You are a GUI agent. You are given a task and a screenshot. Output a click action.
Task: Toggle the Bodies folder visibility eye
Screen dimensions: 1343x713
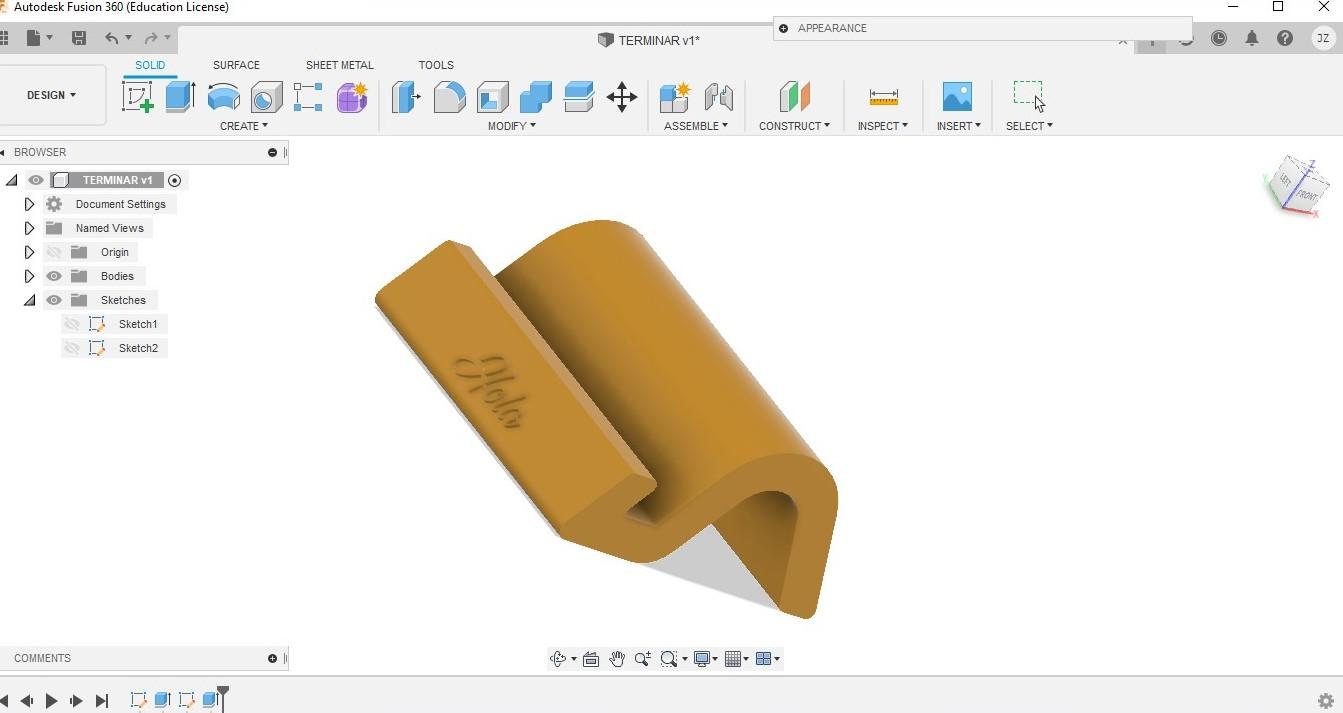coord(54,276)
